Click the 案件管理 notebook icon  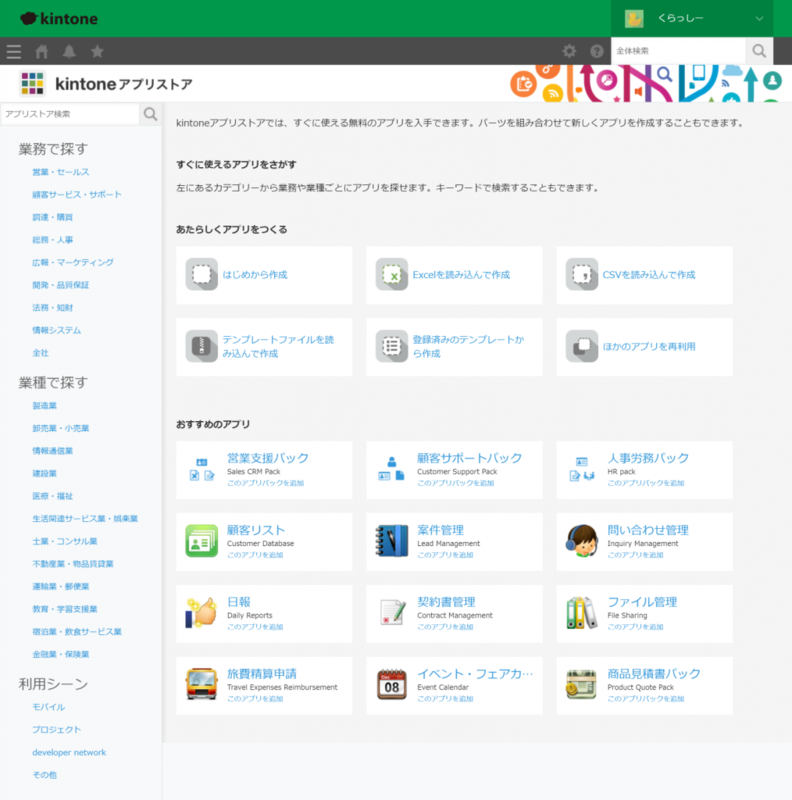click(392, 541)
